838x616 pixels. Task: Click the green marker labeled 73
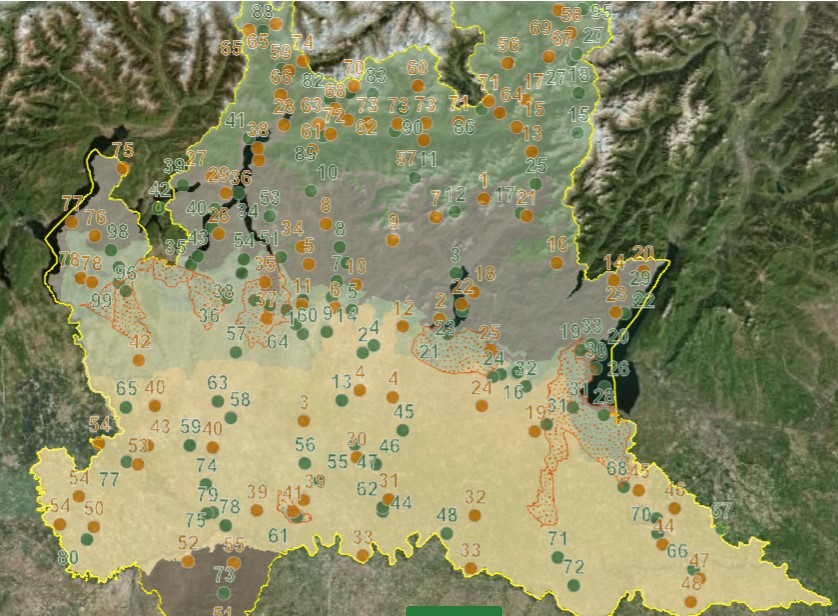point(224,592)
